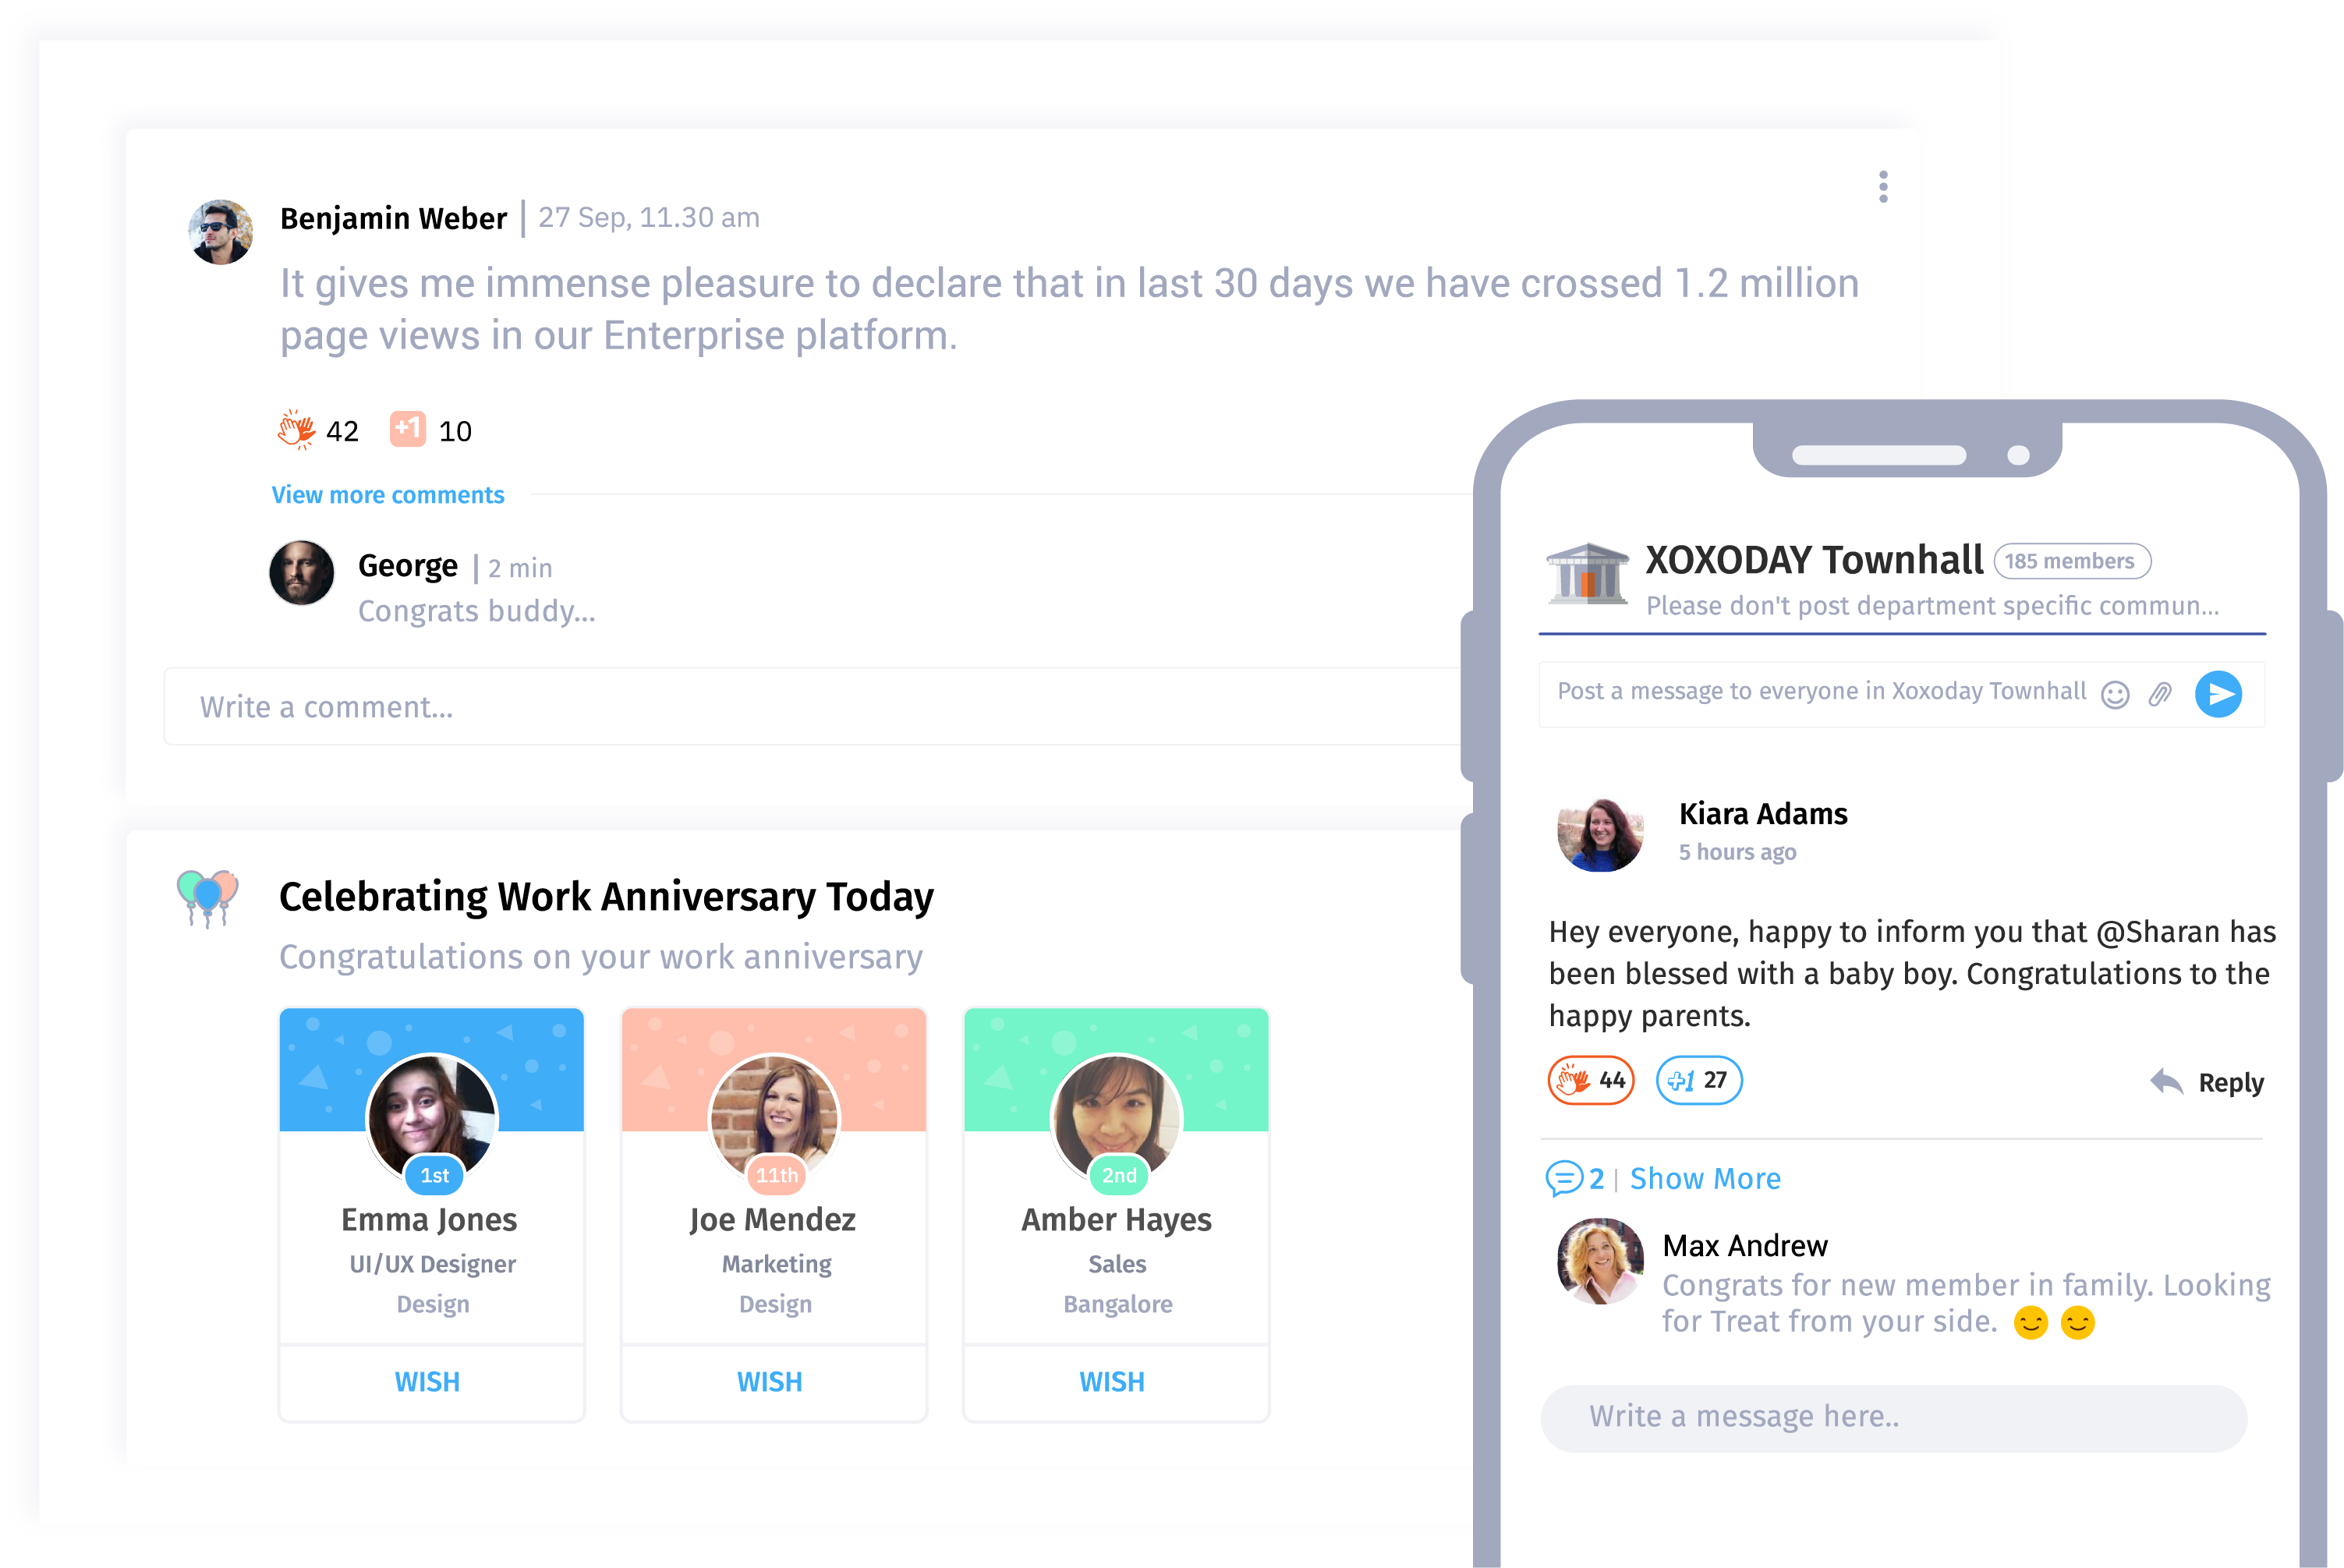2344x1568 pixels.
Task: Click WISH for Joe Mendez
Action: click(770, 1382)
